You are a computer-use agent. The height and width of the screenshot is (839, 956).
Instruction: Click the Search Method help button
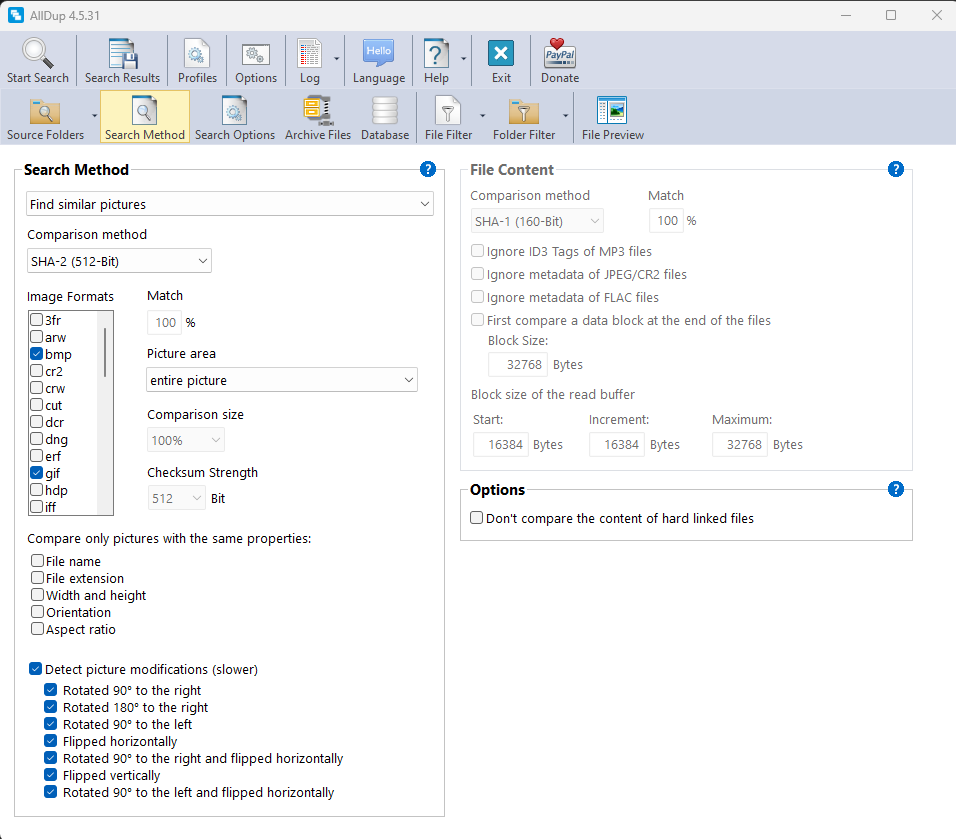(x=428, y=169)
